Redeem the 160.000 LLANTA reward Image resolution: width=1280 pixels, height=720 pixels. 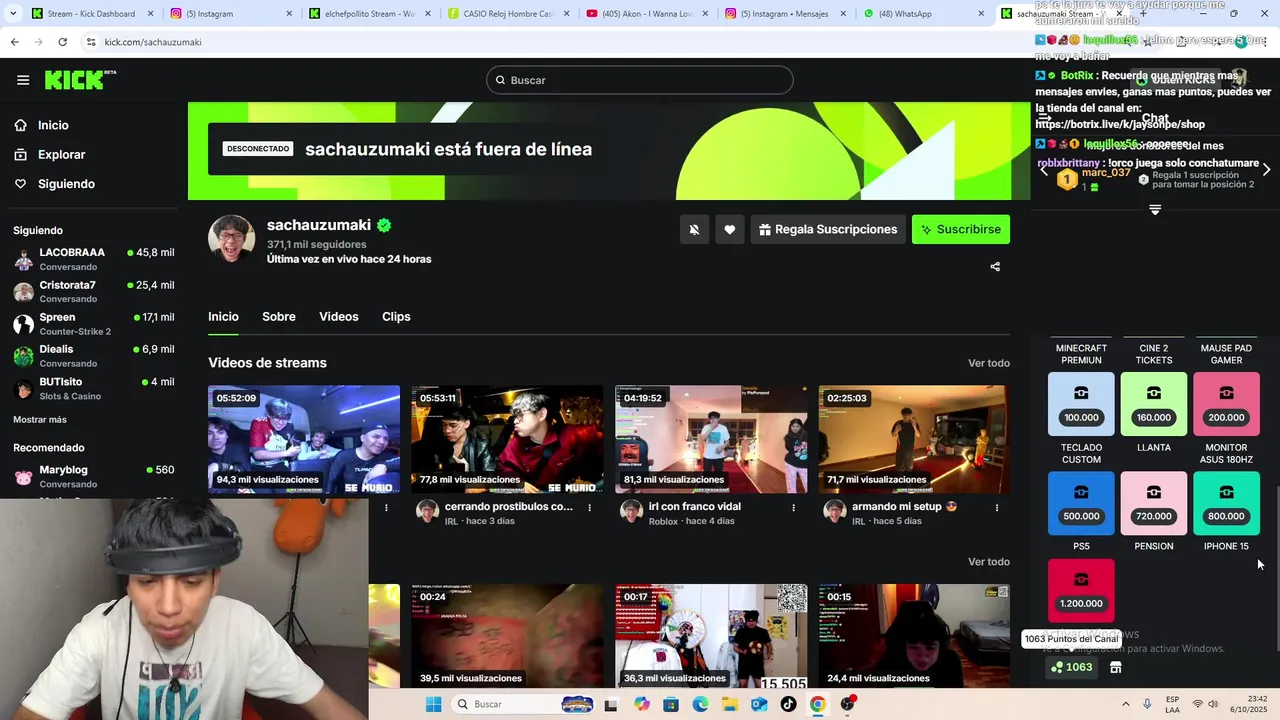(1154, 404)
